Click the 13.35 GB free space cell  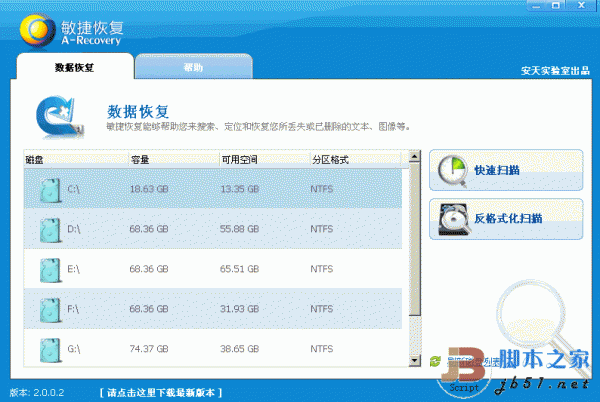point(240,189)
